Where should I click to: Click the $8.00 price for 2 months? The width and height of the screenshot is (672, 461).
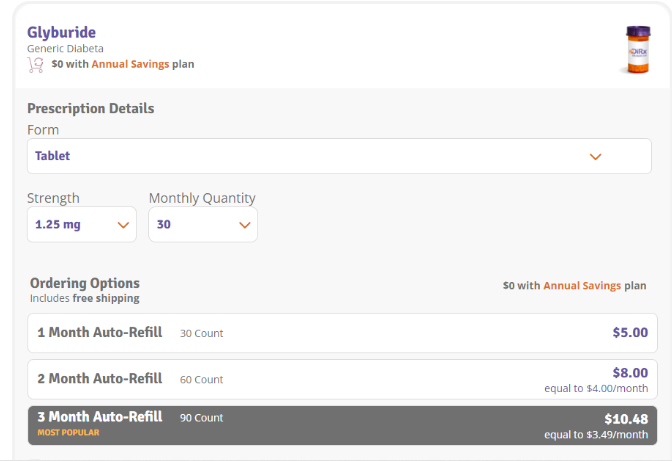coord(629,372)
